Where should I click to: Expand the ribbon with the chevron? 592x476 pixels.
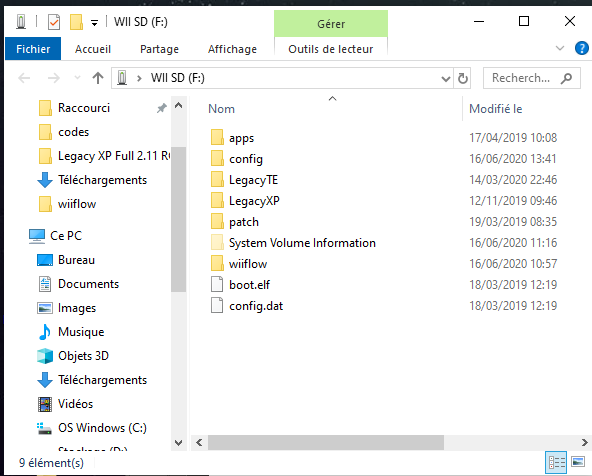point(560,48)
